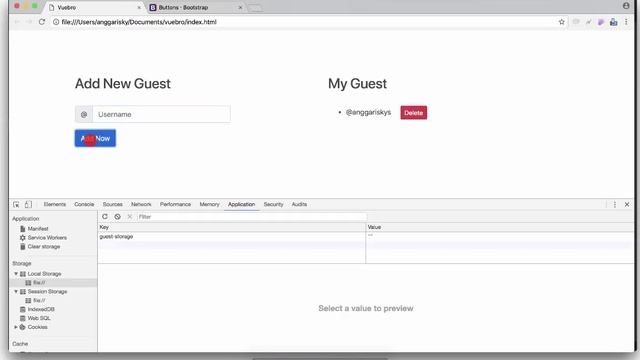Image resolution: width=640 pixels, height=360 pixels.
Task: Select the Vuebro browser tab
Action: click(x=95, y=7)
